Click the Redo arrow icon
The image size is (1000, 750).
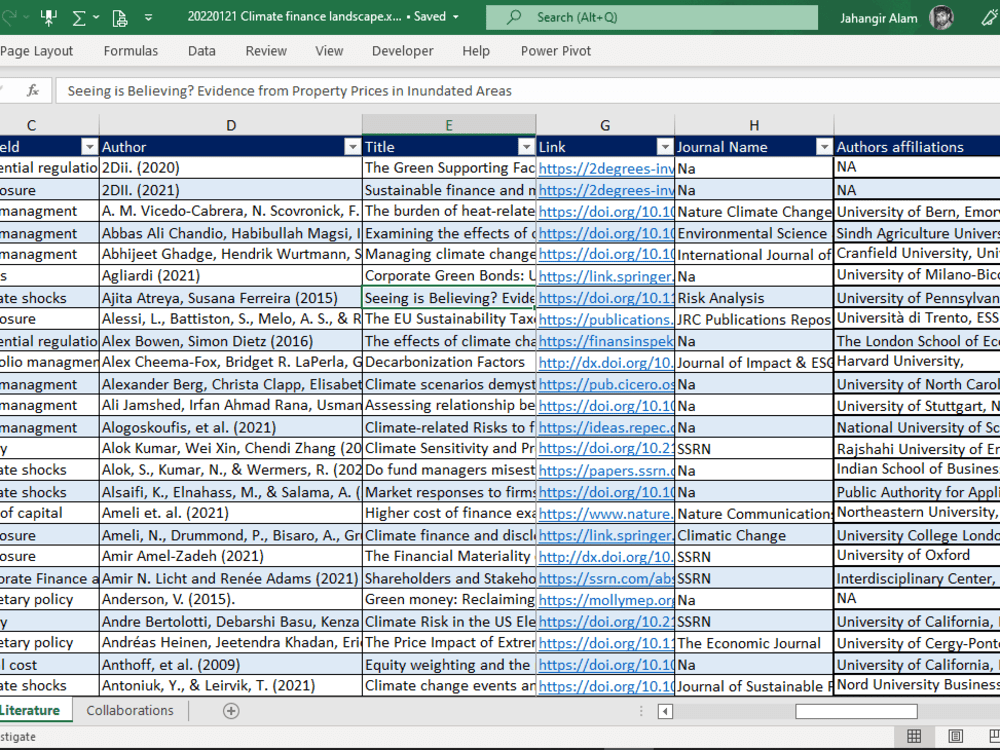[x=9, y=17]
